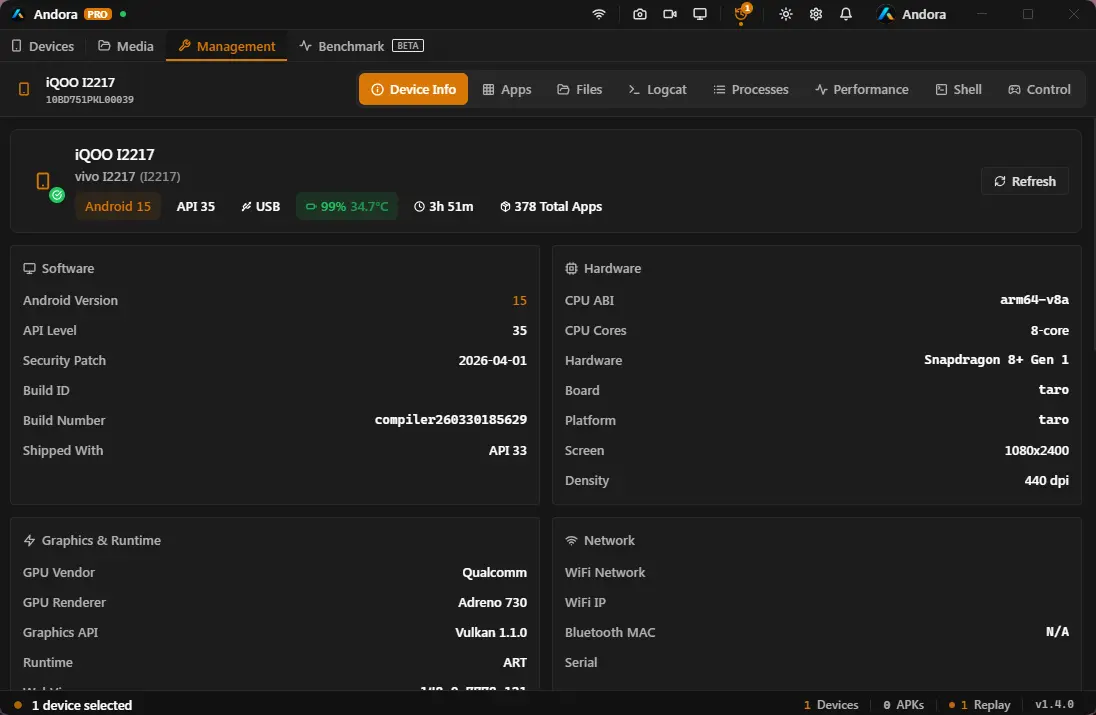1096x715 pixels.
Task: Click the 1 device selected status
Action: [x=82, y=705]
